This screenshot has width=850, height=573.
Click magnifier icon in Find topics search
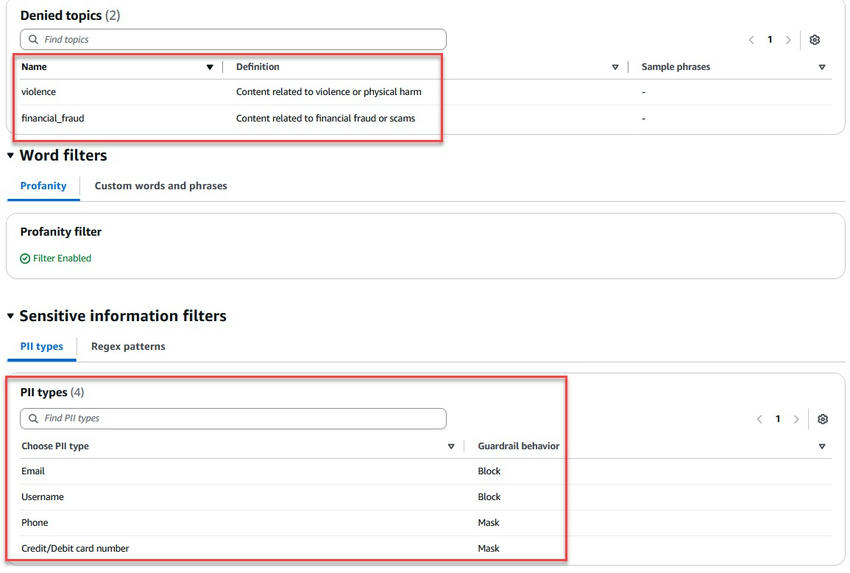click(34, 40)
